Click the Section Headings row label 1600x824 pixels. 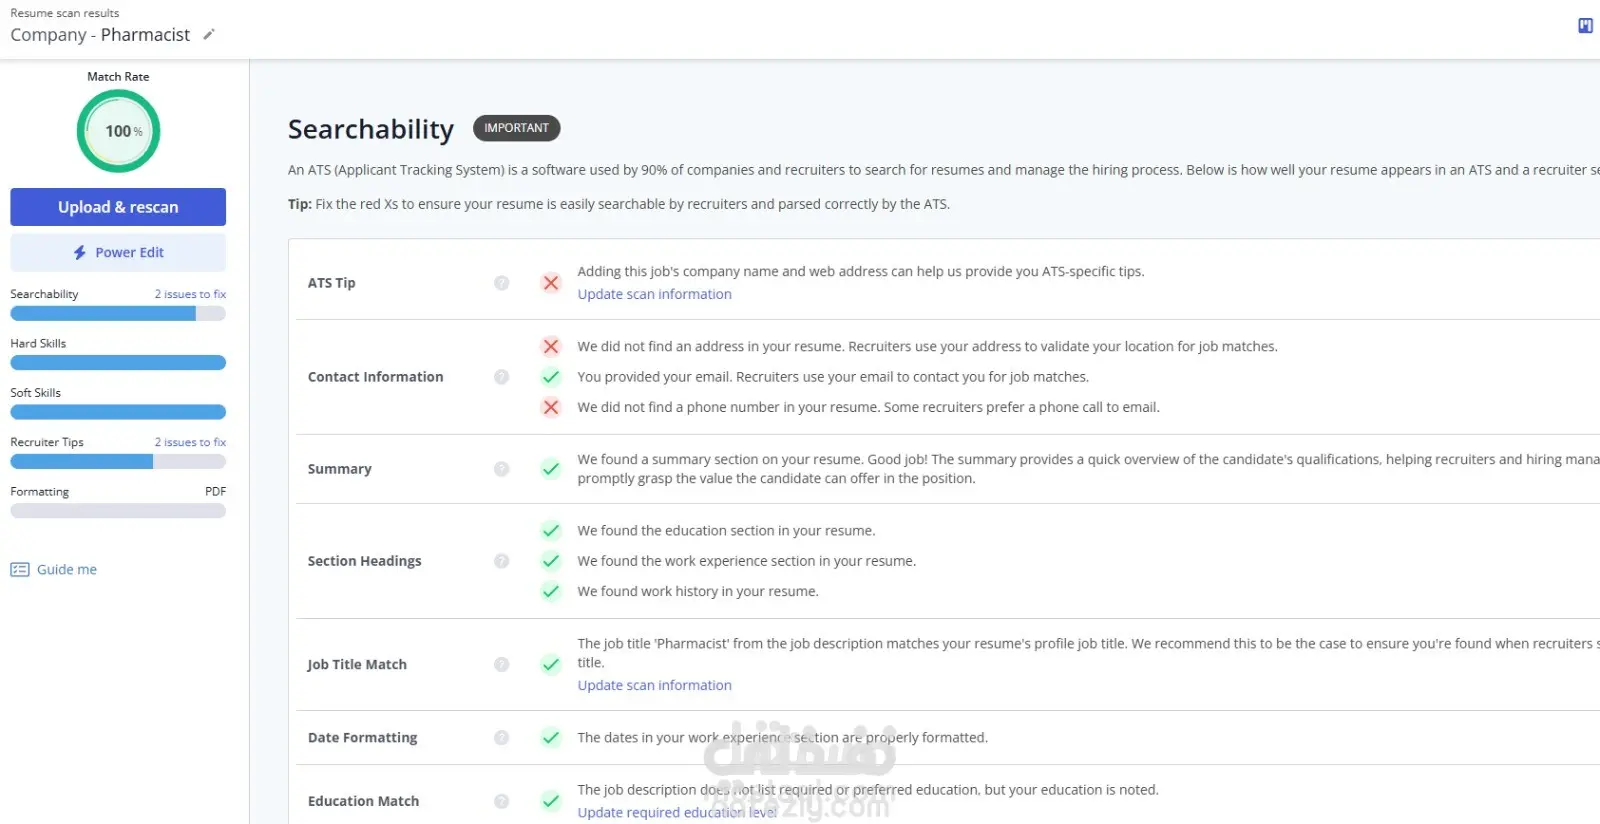pos(364,561)
